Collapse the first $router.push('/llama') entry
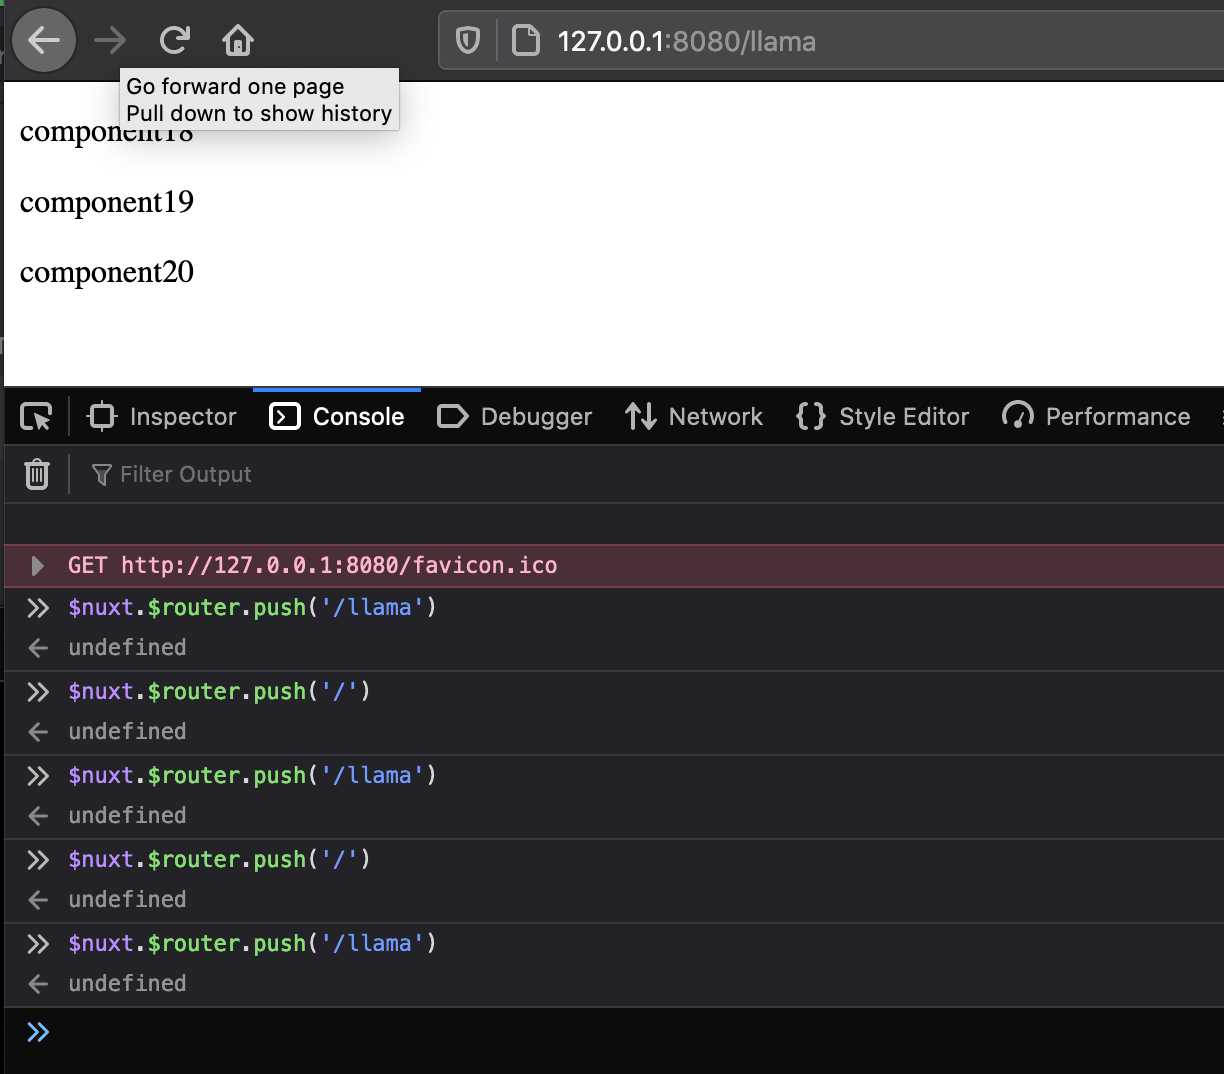Screen dimensions: 1224x1074 (37, 607)
